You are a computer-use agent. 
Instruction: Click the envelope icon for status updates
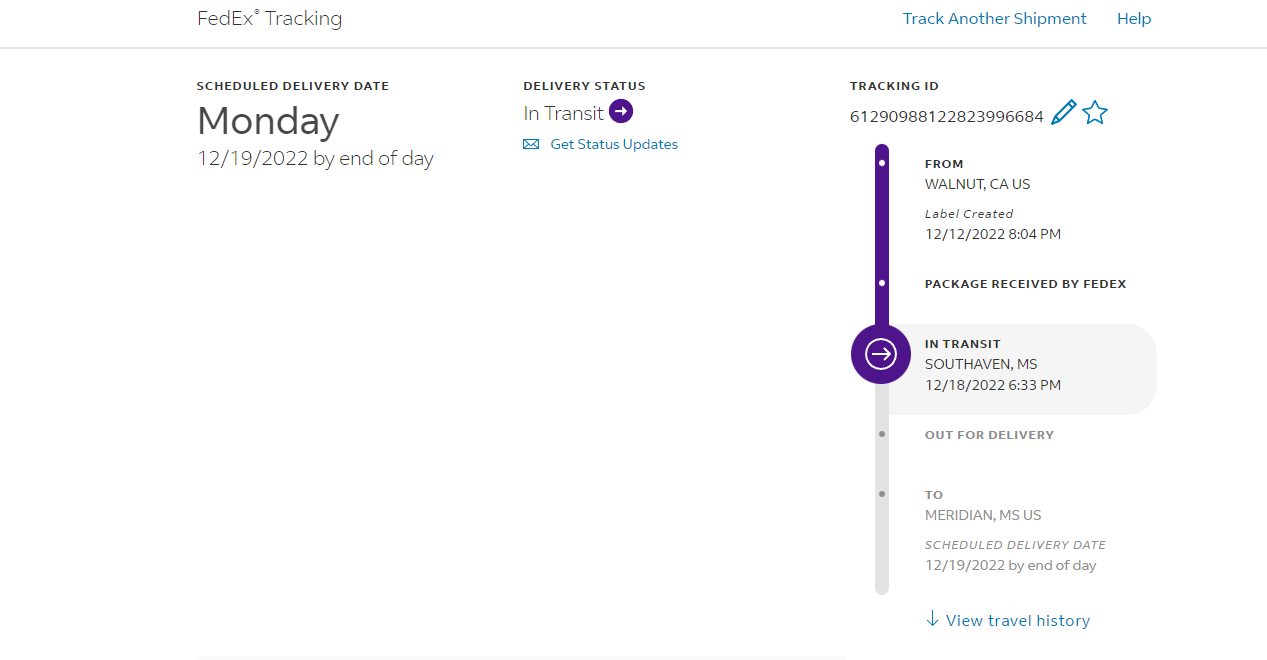coord(531,145)
